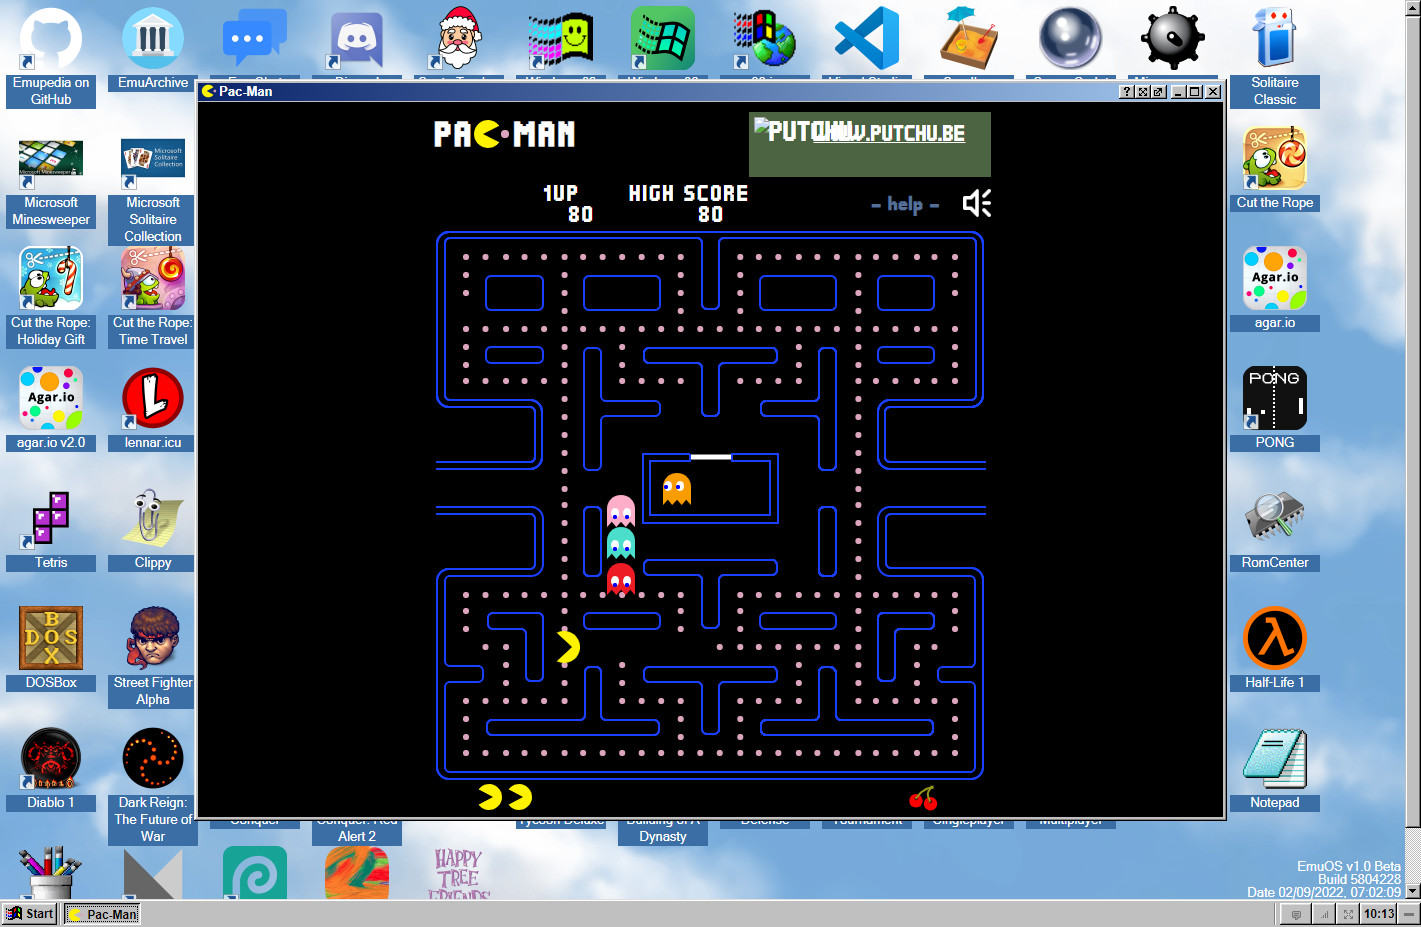Image resolution: width=1421 pixels, height=927 pixels.
Task: Open the silver pinball sphere icon
Action: pos(1071,38)
